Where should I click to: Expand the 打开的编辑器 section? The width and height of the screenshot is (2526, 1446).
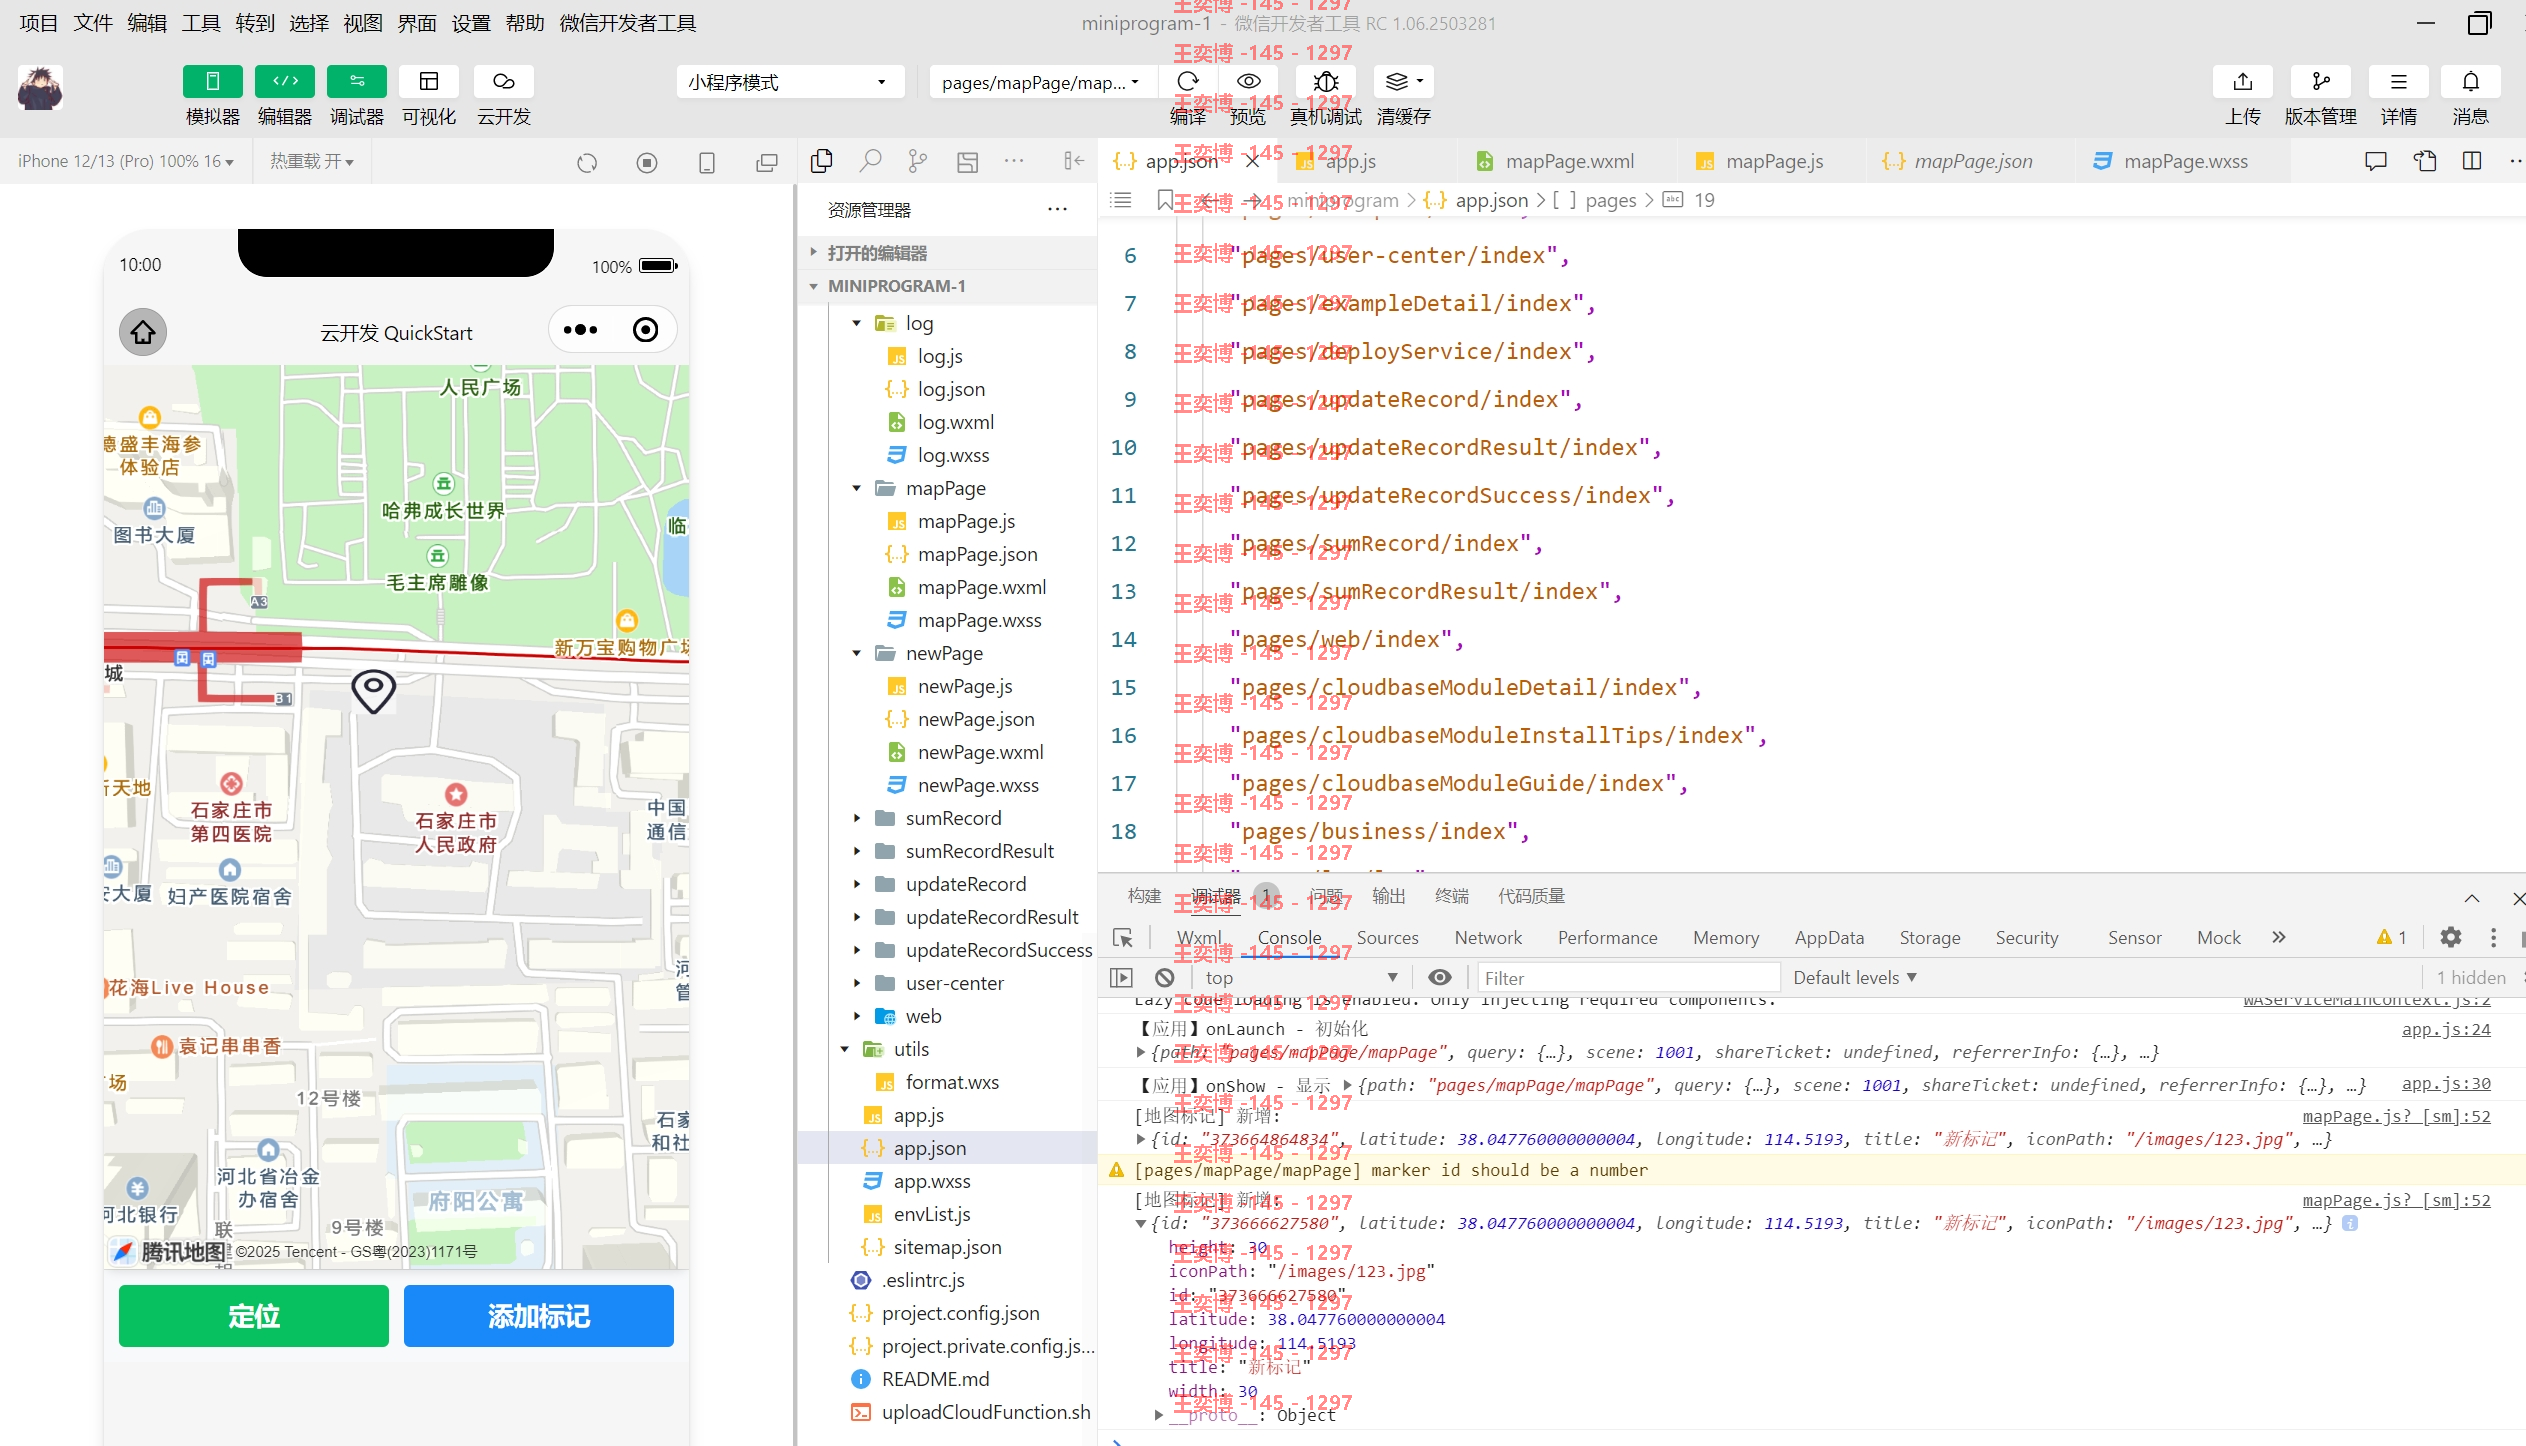click(947, 253)
